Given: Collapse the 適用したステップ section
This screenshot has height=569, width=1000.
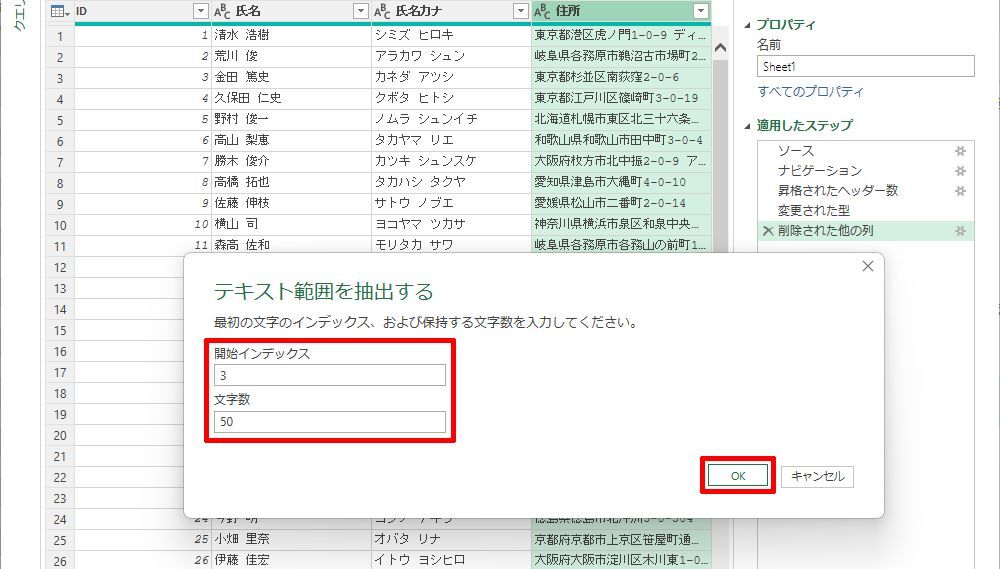Looking at the screenshot, I should (747, 126).
